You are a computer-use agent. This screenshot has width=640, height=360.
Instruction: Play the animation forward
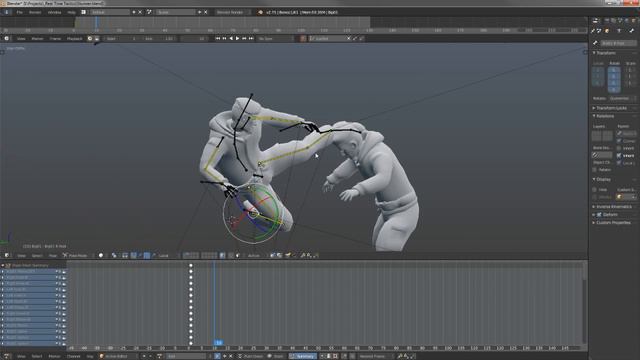tap(238, 38)
